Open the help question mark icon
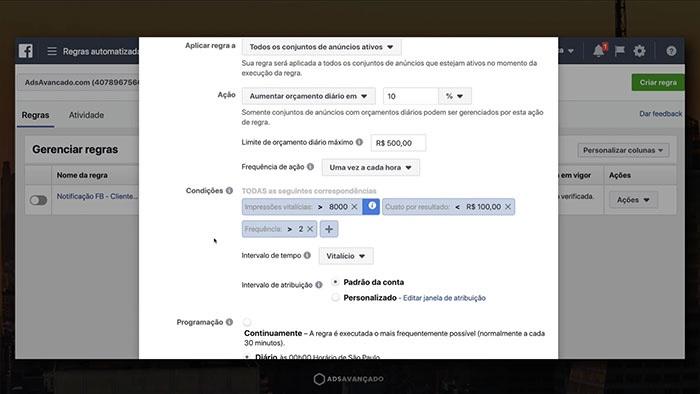700x394 pixels. [671, 51]
